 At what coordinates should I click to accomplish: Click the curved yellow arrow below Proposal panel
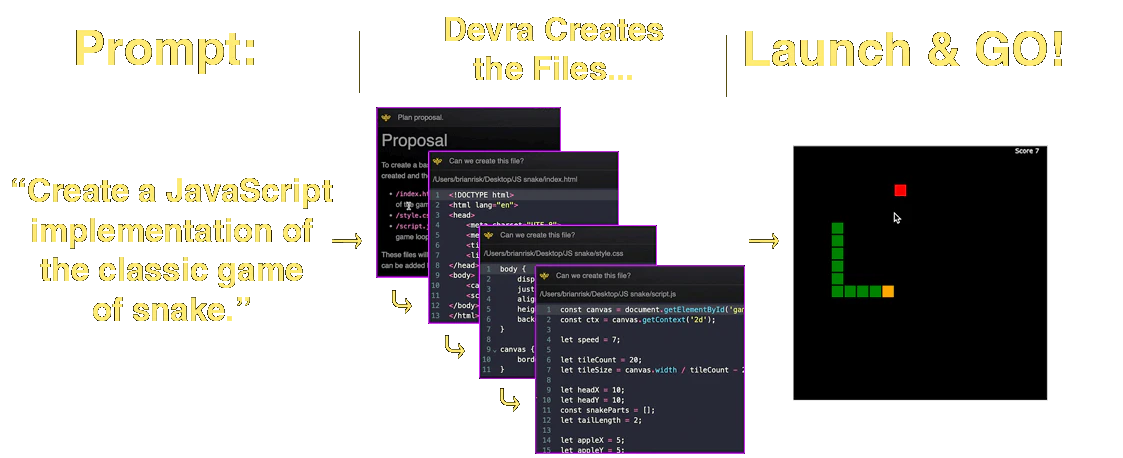click(401, 302)
